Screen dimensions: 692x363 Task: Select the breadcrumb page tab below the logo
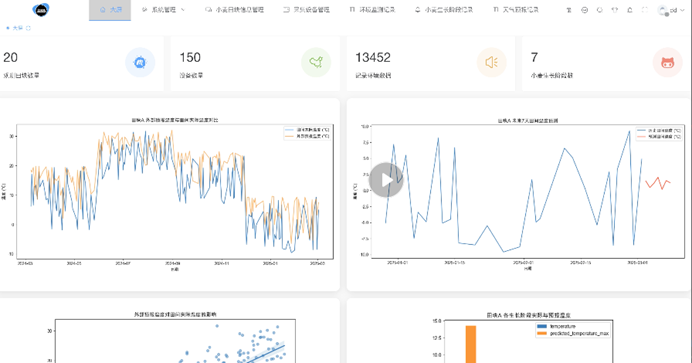pyautogui.click(x=18, y=28)
